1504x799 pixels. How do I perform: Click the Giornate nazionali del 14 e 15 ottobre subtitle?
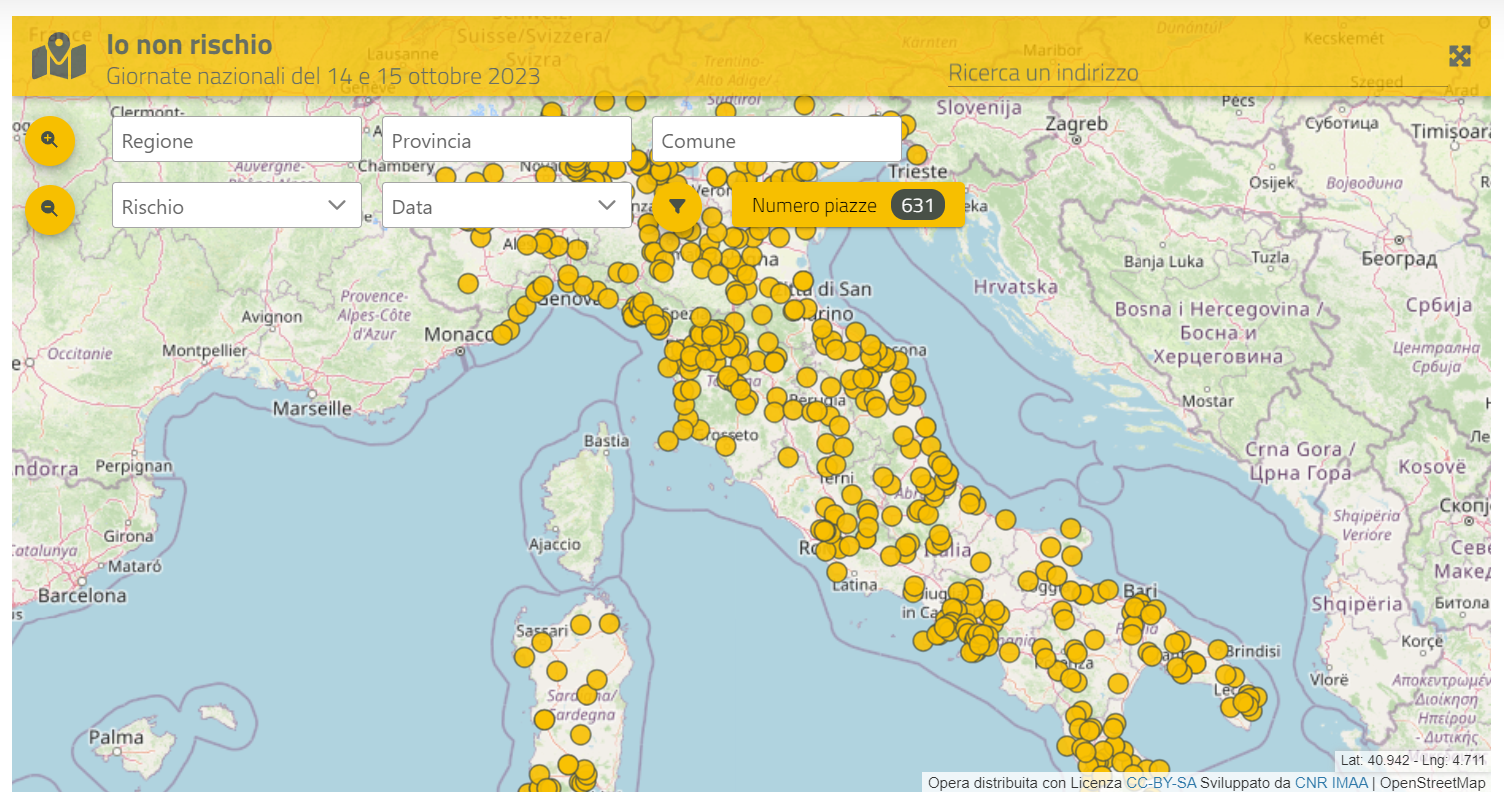[x=323, y=76]
